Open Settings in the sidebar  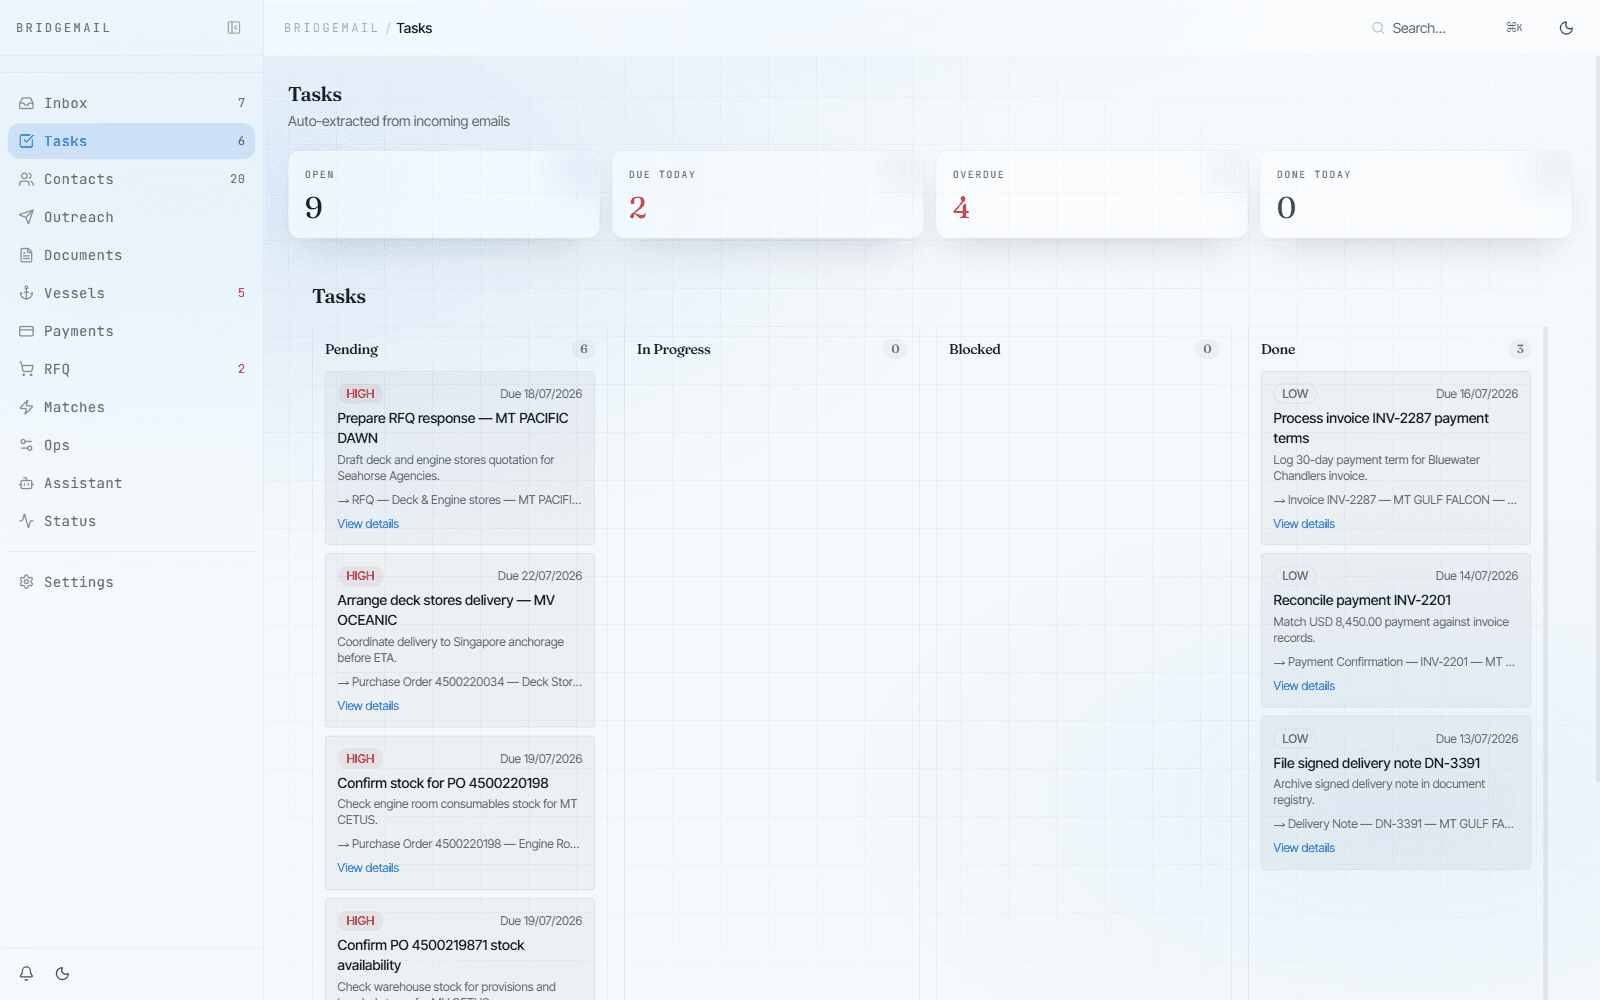132,582
